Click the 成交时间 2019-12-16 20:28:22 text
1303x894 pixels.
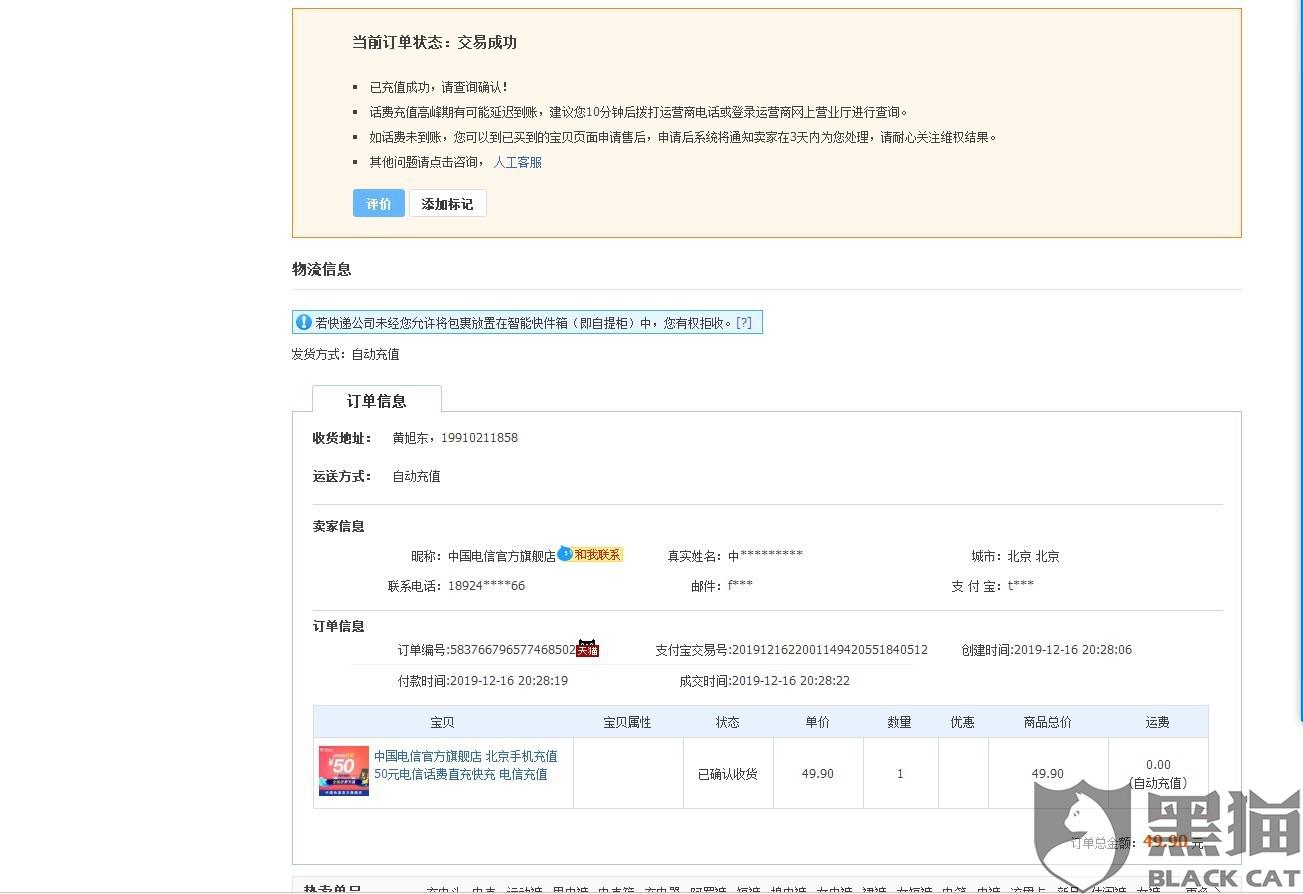click(765, 681)
